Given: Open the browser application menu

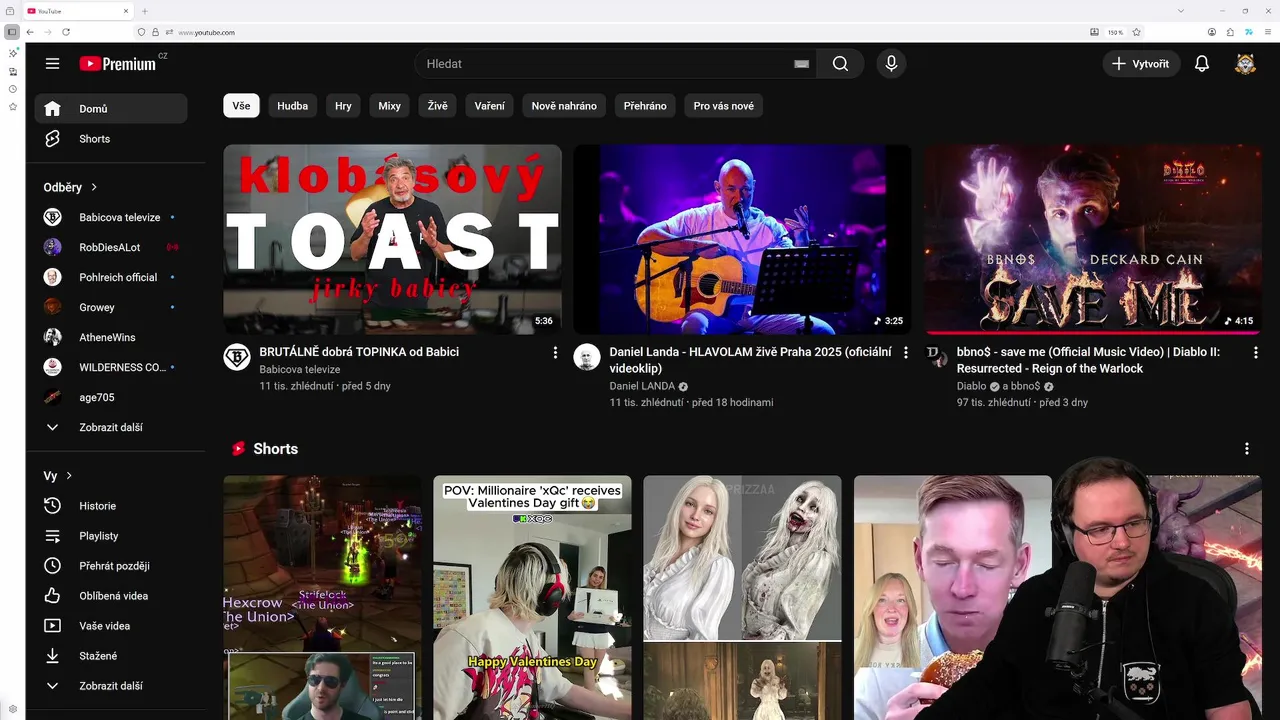Looking at the screenshot, I should pos(1266,32).
